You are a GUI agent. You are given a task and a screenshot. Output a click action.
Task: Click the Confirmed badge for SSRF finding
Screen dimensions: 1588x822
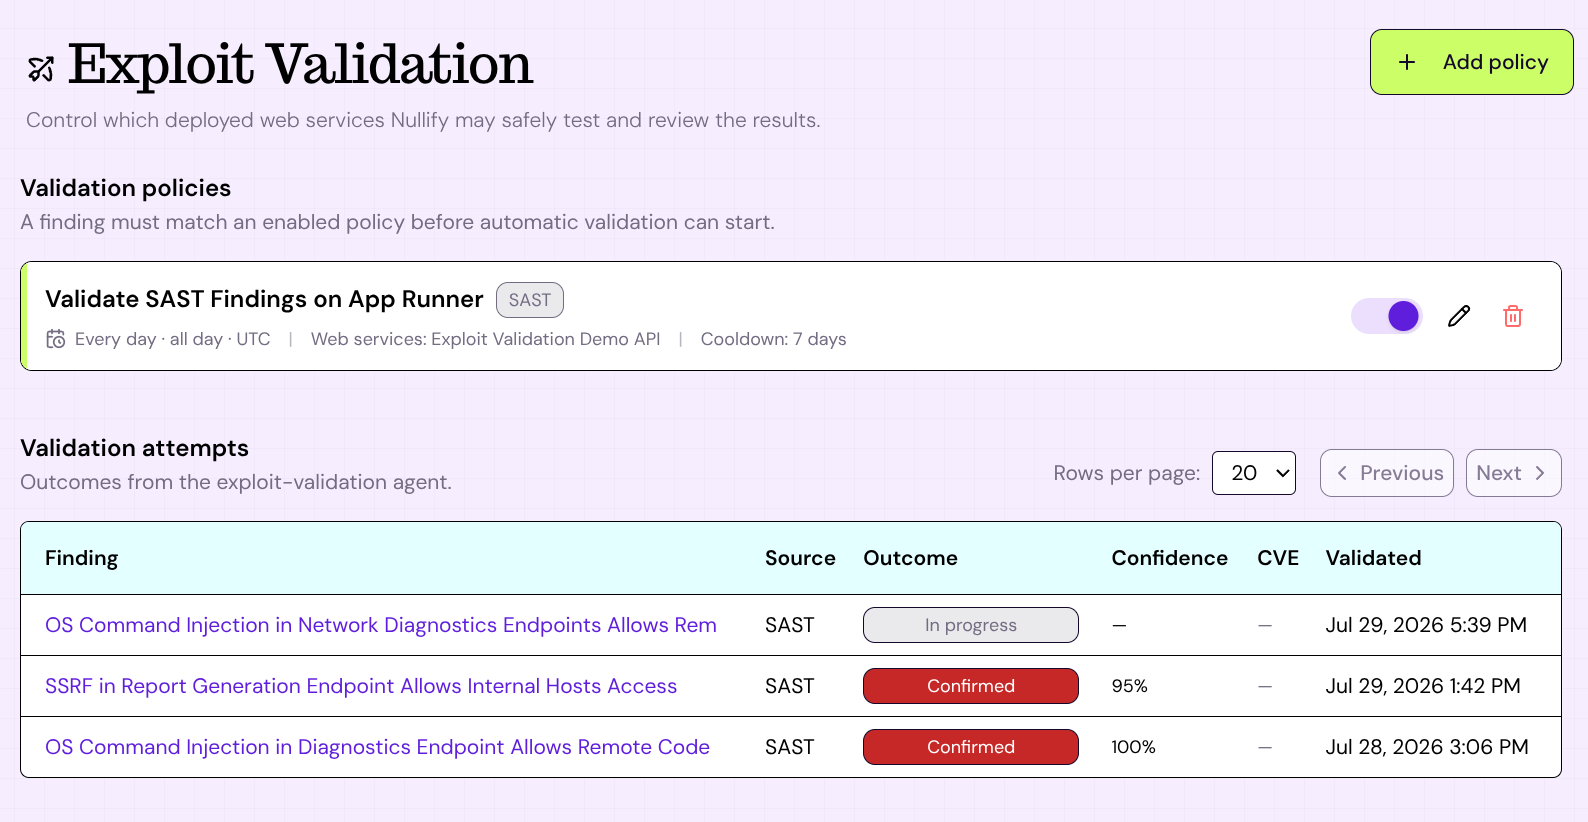point(971,686)
